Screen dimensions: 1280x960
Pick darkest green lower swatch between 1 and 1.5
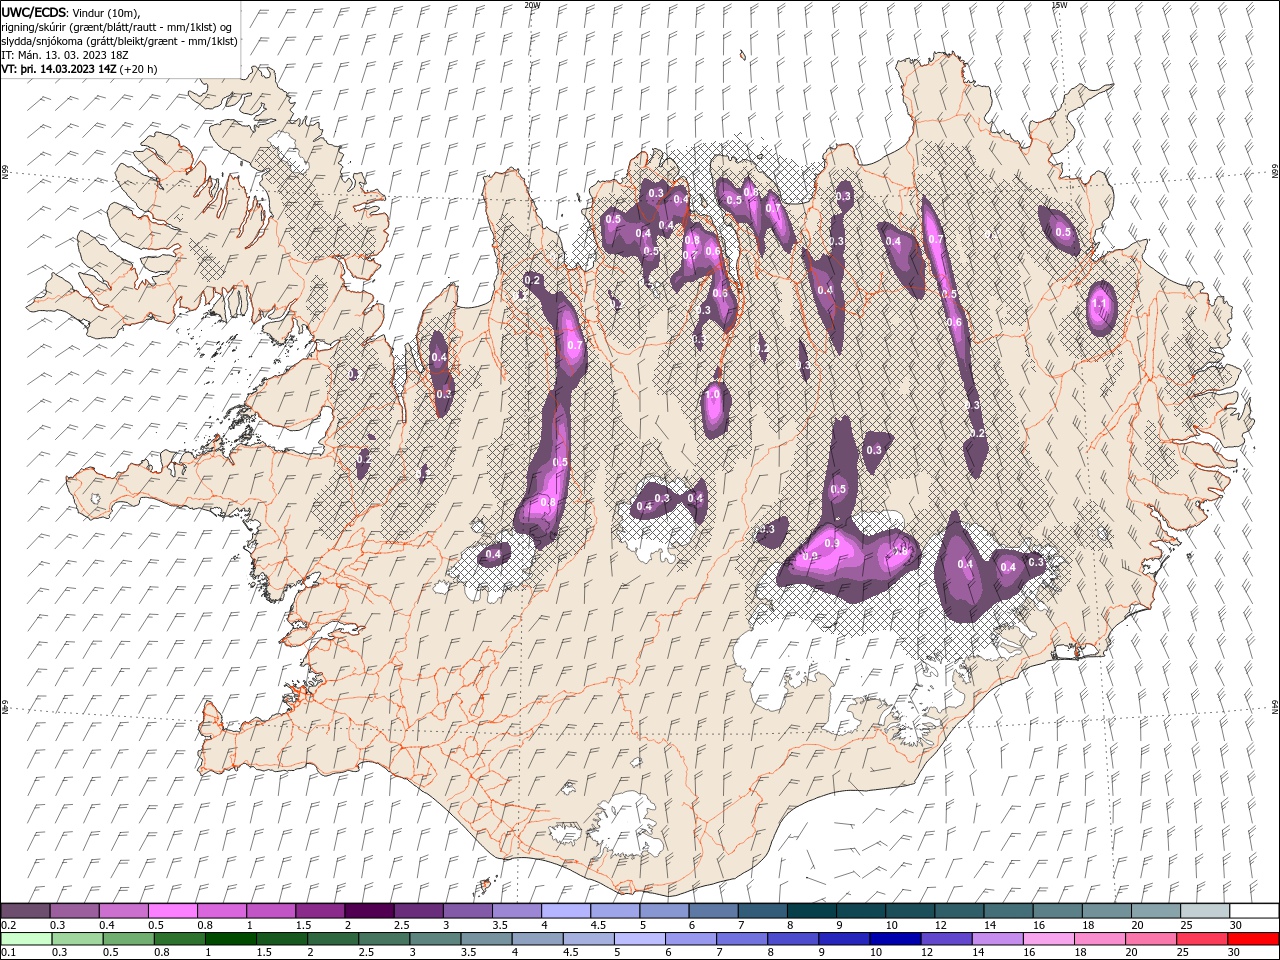pos(230,939)
